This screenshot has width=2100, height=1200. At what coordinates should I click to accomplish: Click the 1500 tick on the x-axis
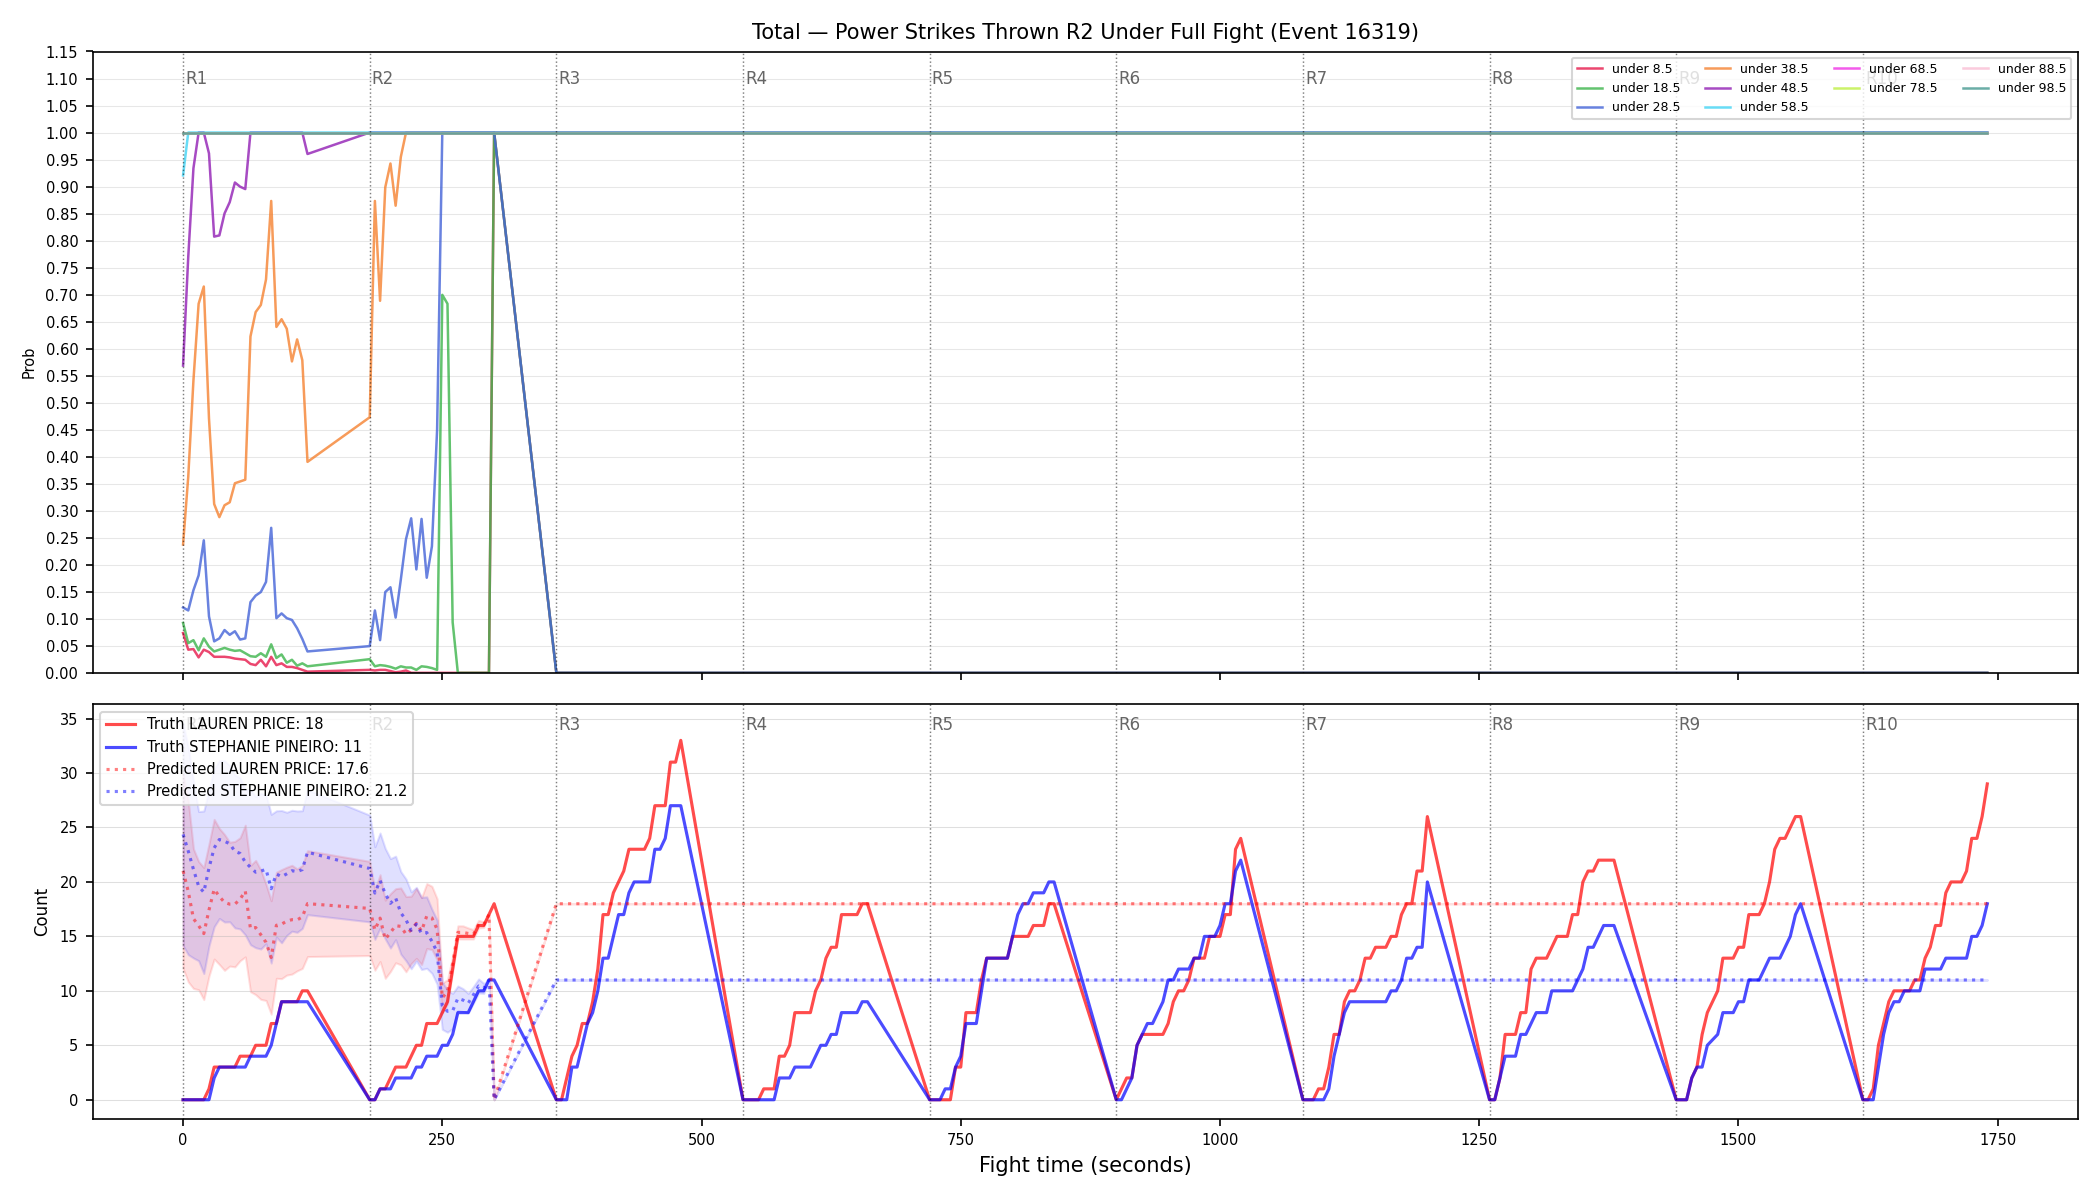coord(1738,1139)
